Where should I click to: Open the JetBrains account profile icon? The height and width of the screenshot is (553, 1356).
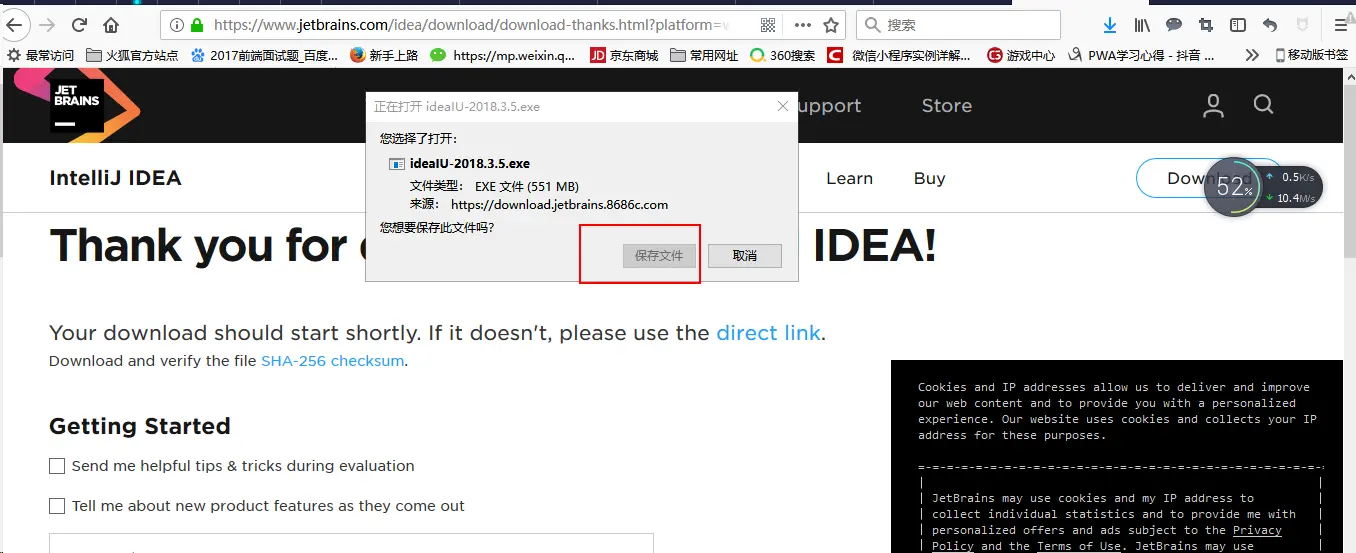[x=1213, y=106]
